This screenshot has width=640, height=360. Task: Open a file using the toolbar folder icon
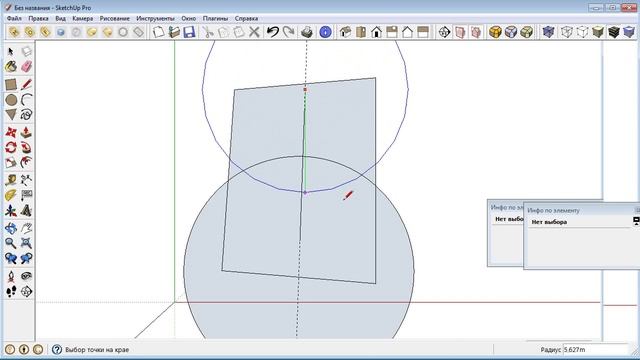pyautogui.click(x=174, y=32)
